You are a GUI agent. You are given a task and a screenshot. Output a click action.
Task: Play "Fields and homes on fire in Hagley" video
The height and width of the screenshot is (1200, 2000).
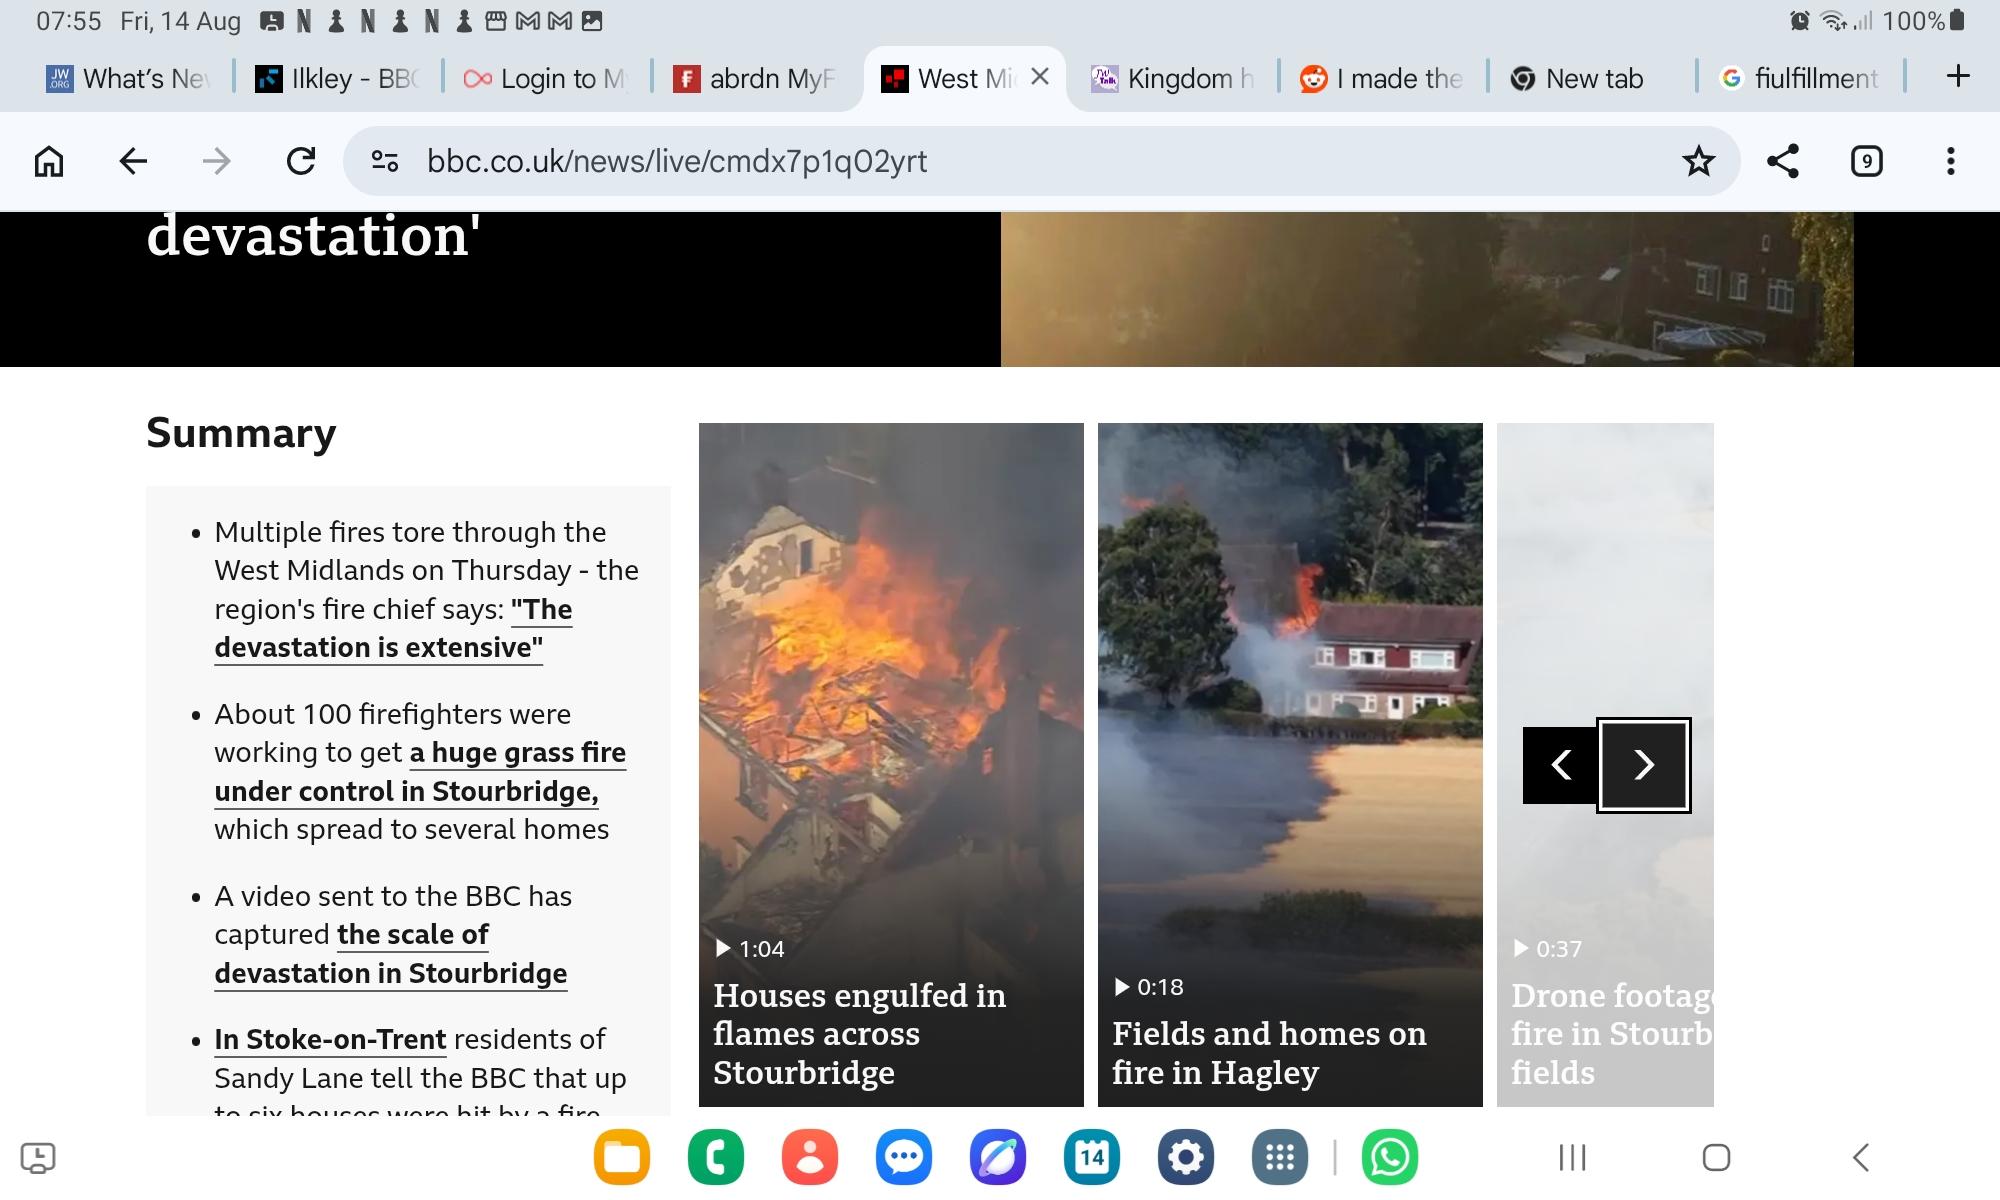(1290, 764)
